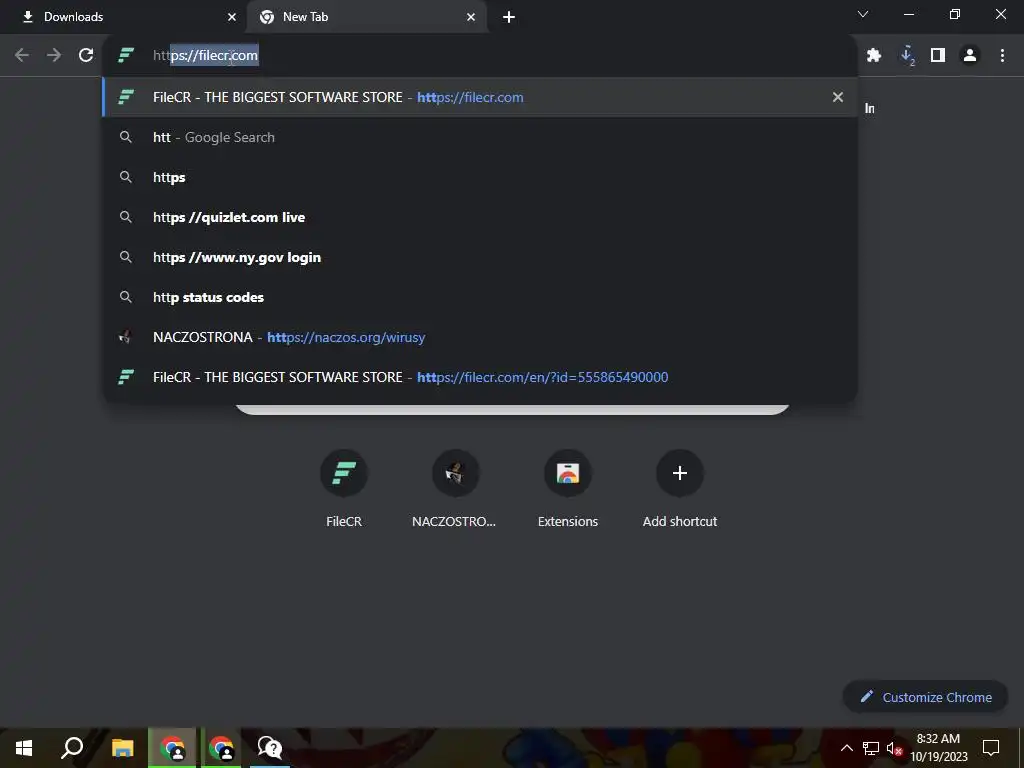
Task: Close the Downloads tab
Action: pyautogui.click(x=232, y=17)
